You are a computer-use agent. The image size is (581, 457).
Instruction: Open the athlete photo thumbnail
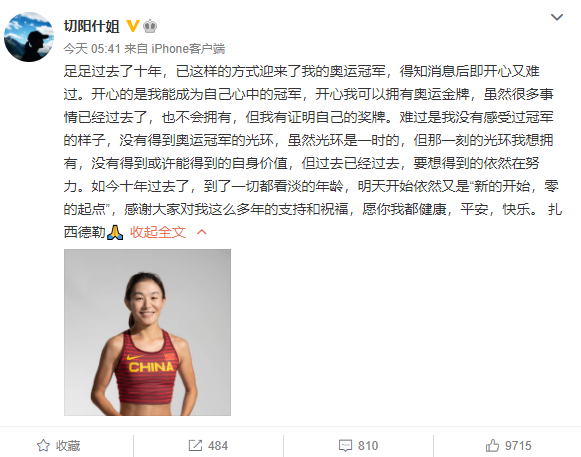[x=147, y=332]
